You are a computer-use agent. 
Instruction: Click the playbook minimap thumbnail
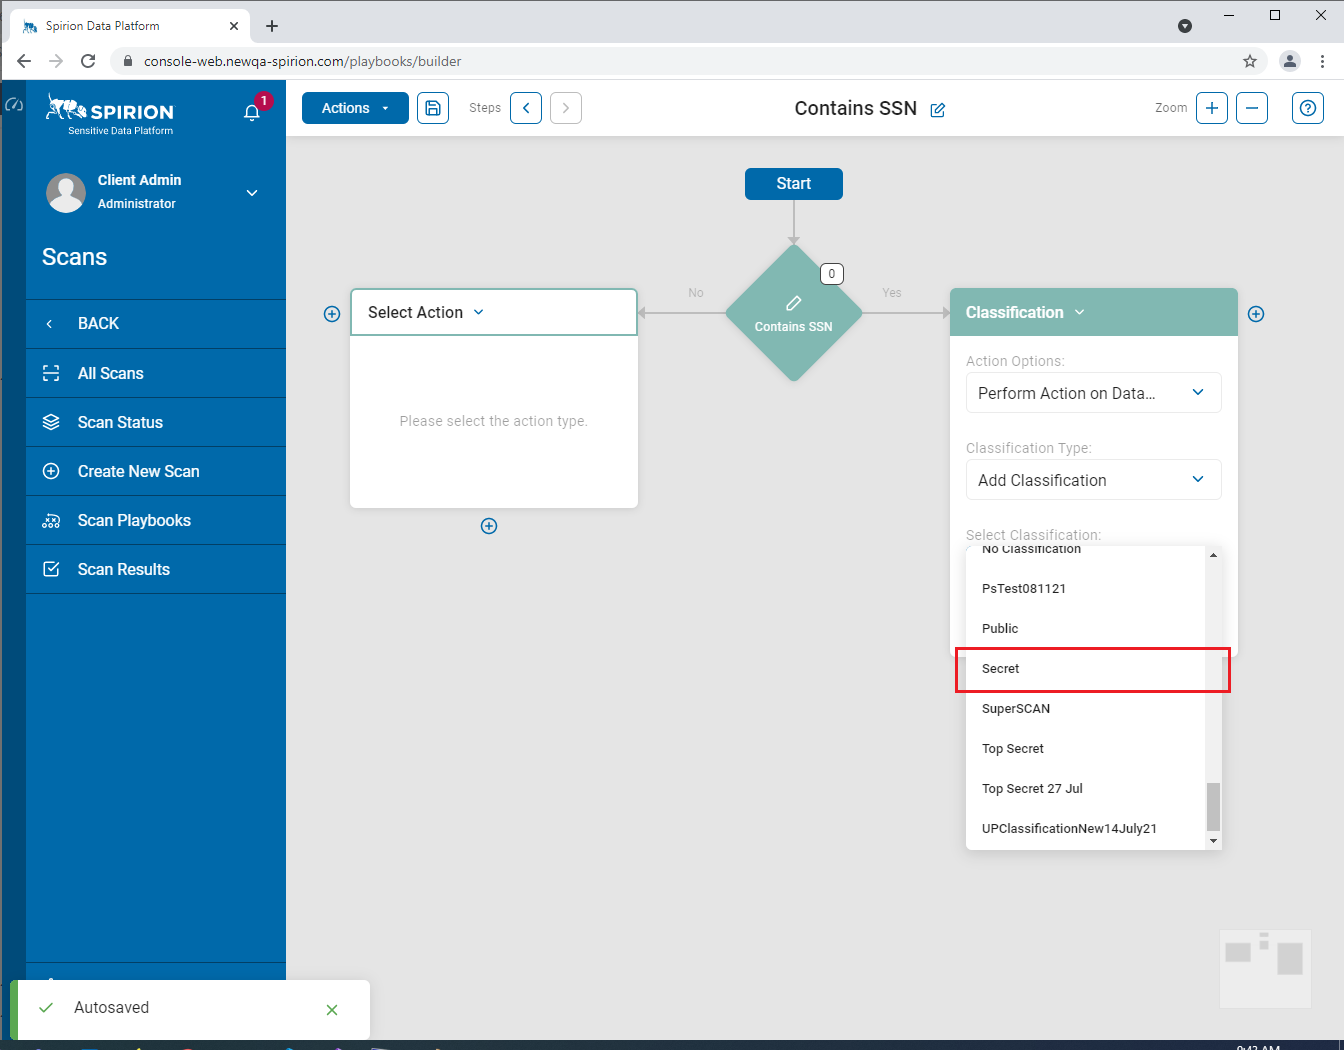pos(1265,969)
